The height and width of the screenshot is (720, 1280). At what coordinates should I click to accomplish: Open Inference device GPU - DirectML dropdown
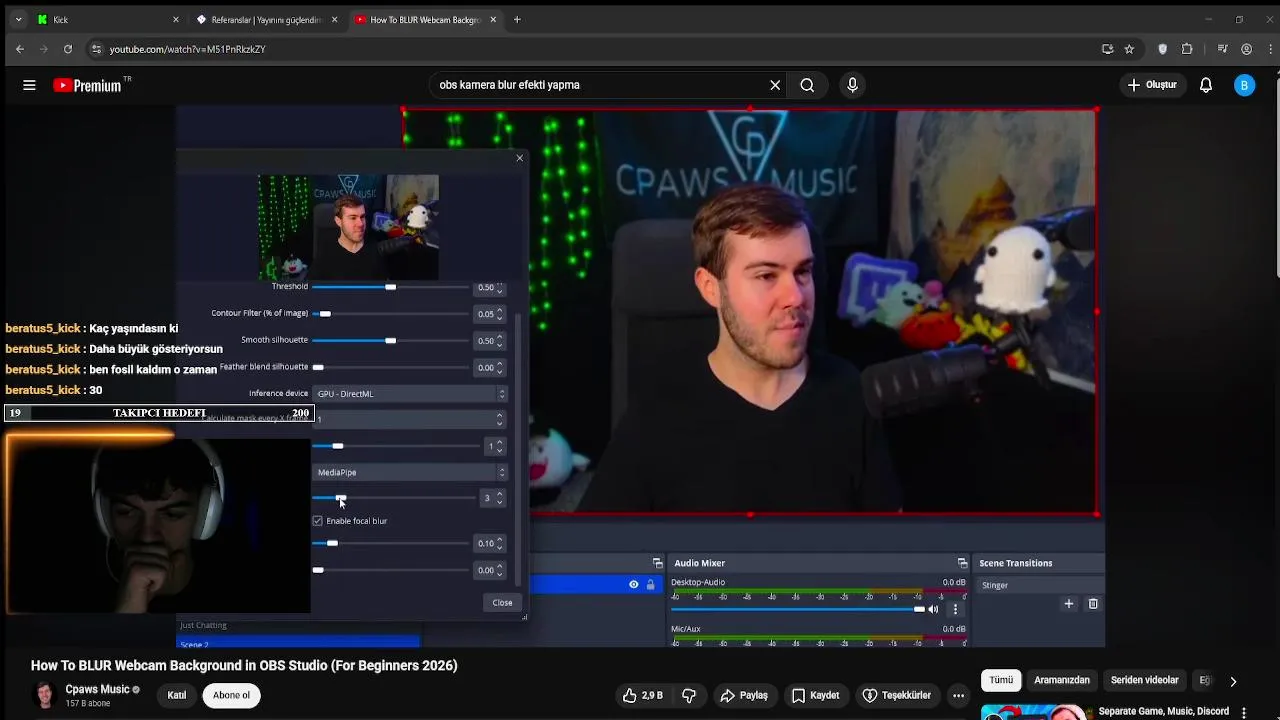[410, 394]
